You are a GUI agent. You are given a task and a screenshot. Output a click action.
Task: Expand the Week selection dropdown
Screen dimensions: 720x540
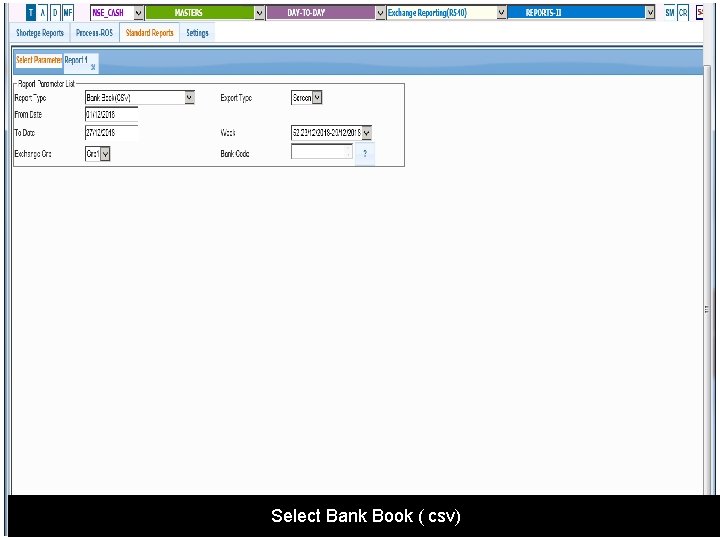(x=366, y=133)
